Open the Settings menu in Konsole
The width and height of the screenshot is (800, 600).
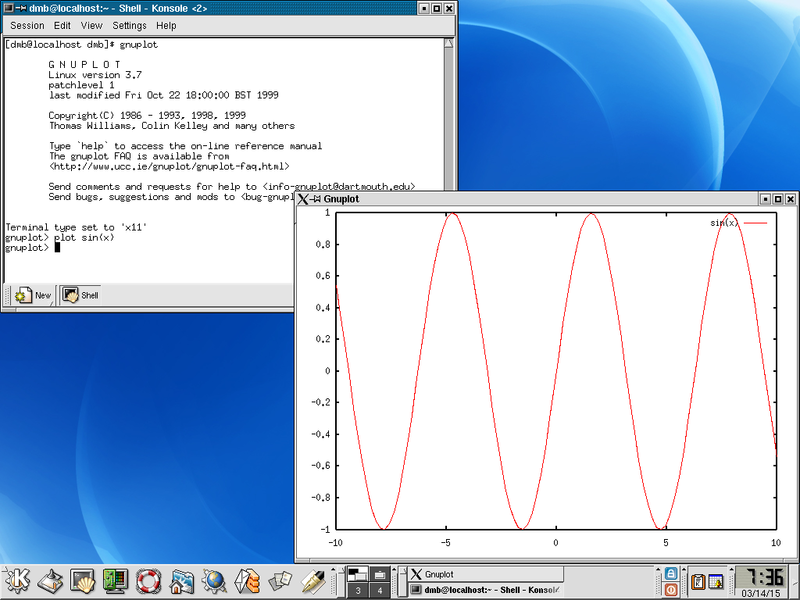pos(129,26)
